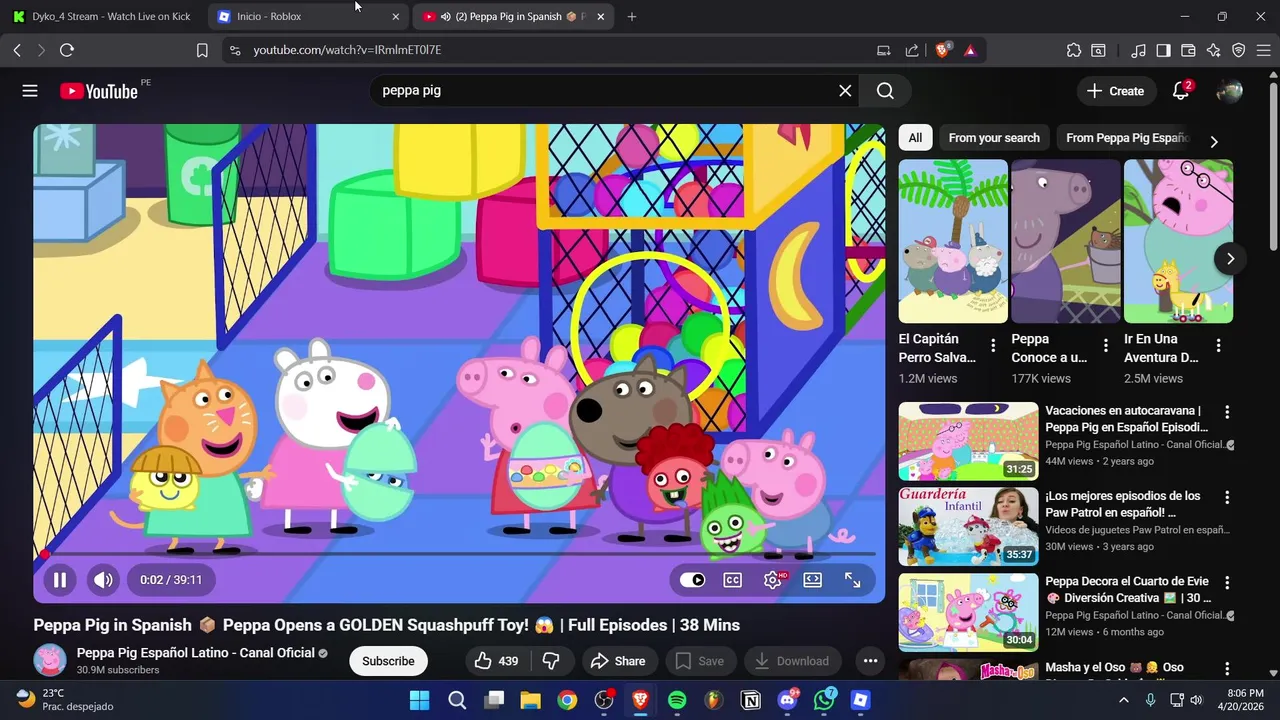The width and height of the screenshot is (1280, 720).
Task: Open options for Peppa Decora el Cuarto video
Action: click(x=1227, y=582)
